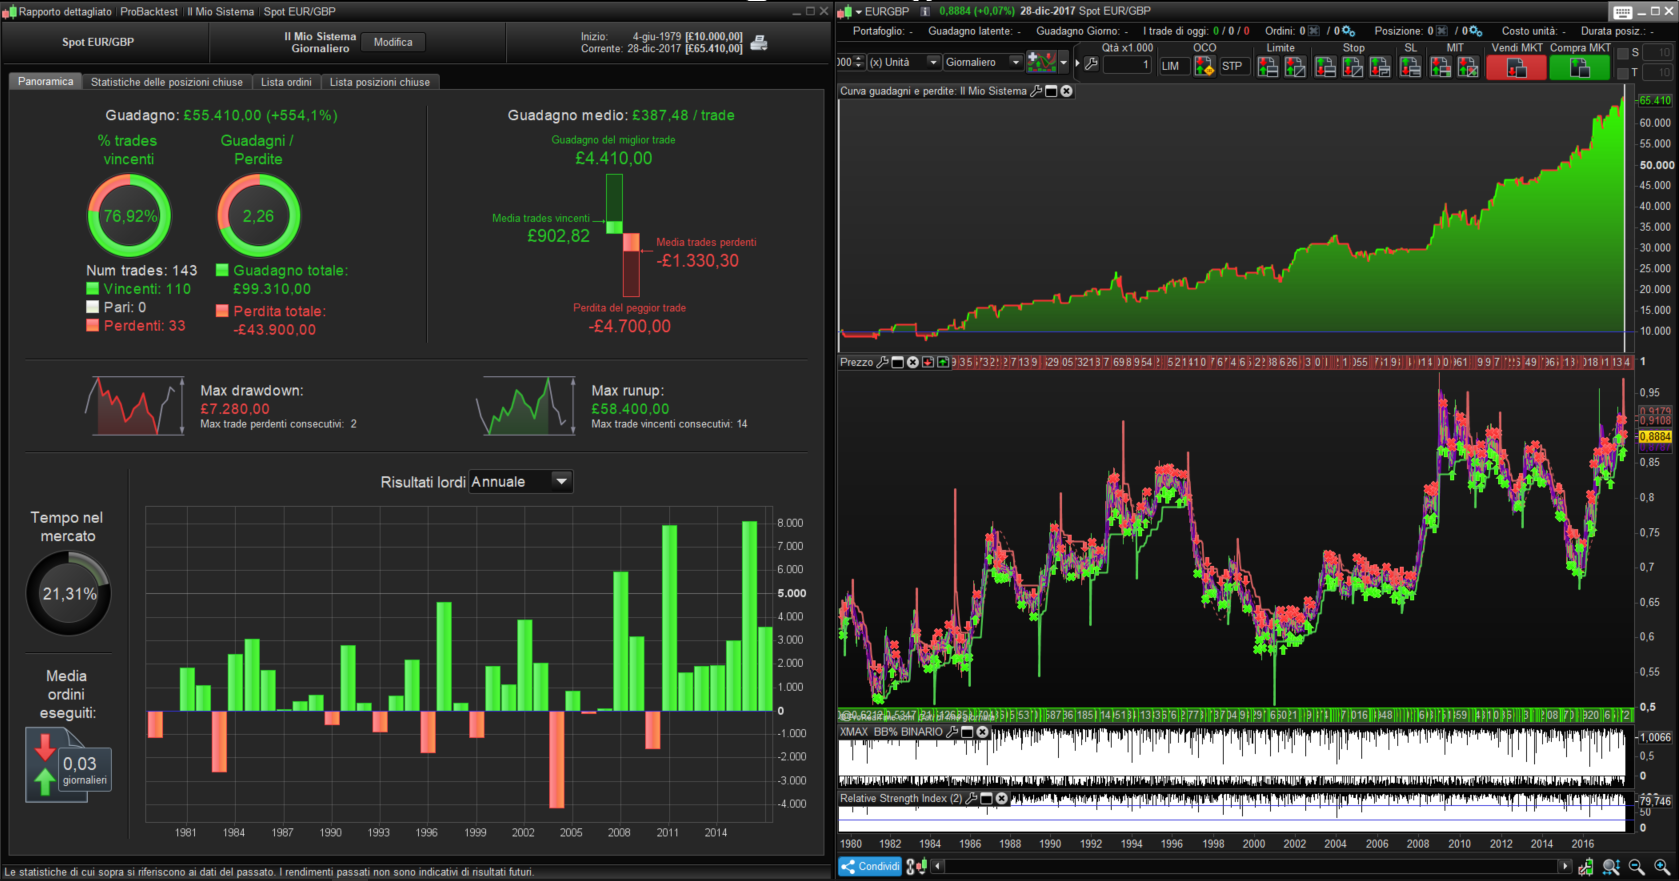Click the zoom out magnifier on the chart
Viewport: 1679px width, 881px height.
point(1637,867)
